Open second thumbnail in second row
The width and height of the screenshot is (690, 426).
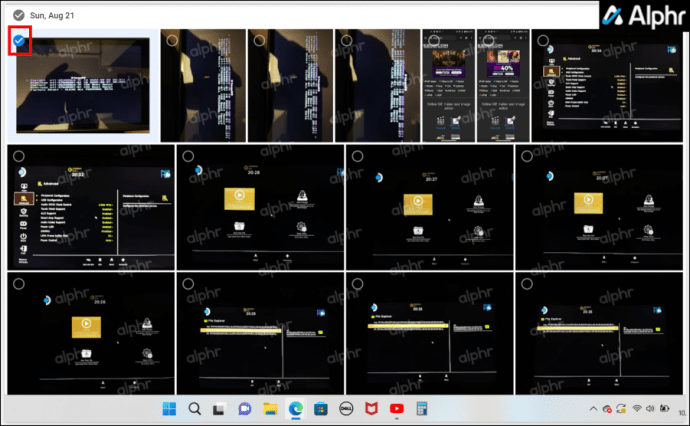(x=260, y=207)
